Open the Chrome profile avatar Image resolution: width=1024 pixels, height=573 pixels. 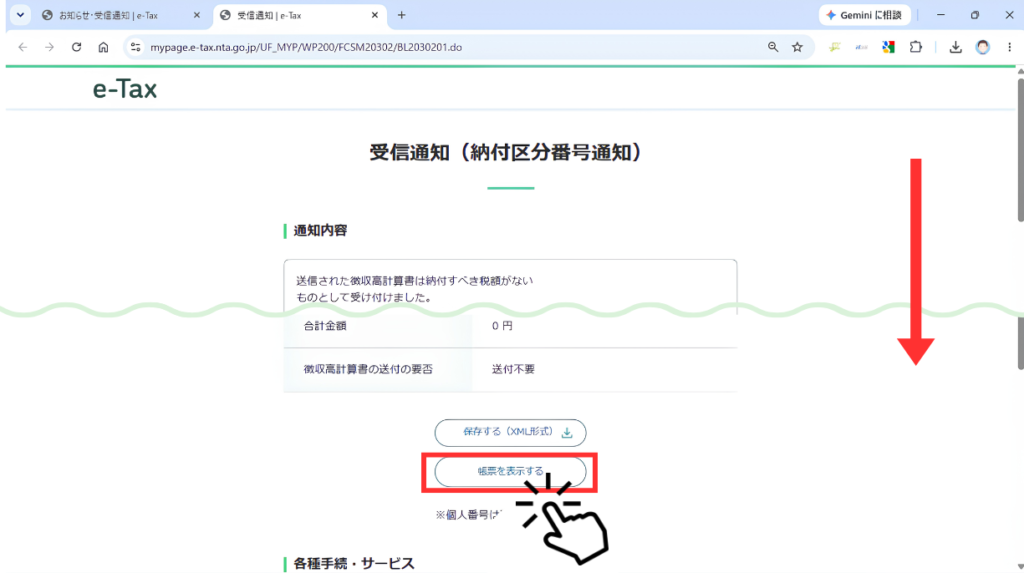[983, 47]
